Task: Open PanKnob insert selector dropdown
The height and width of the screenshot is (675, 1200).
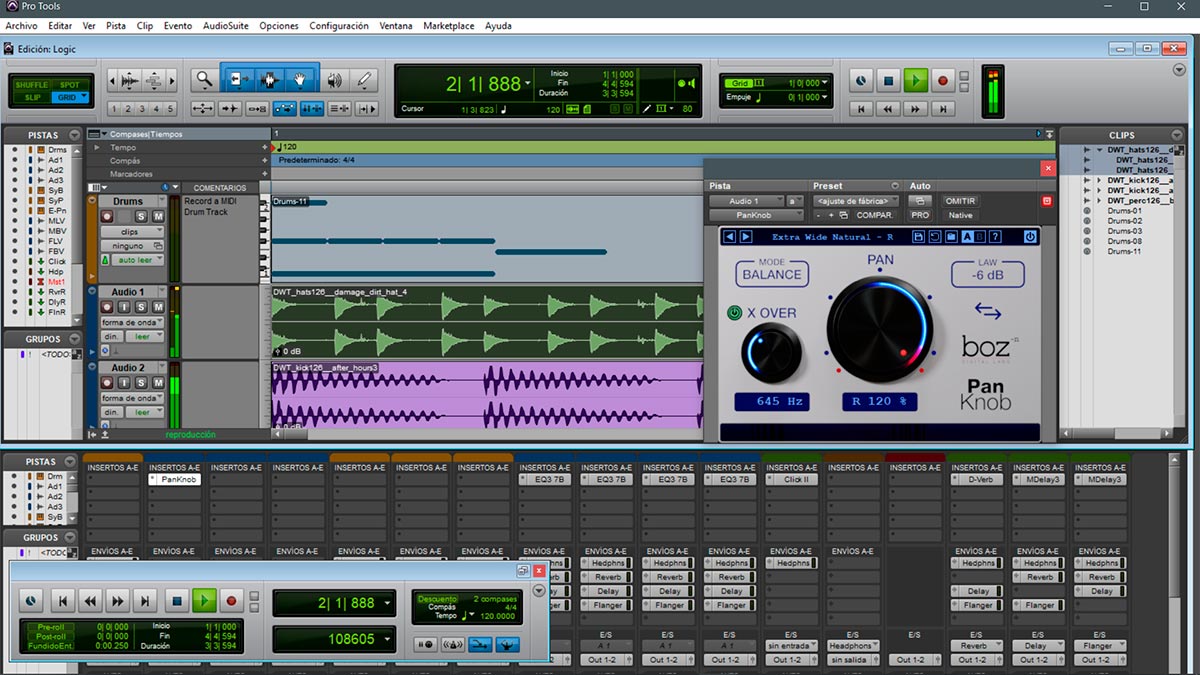Action: [756, 215]
